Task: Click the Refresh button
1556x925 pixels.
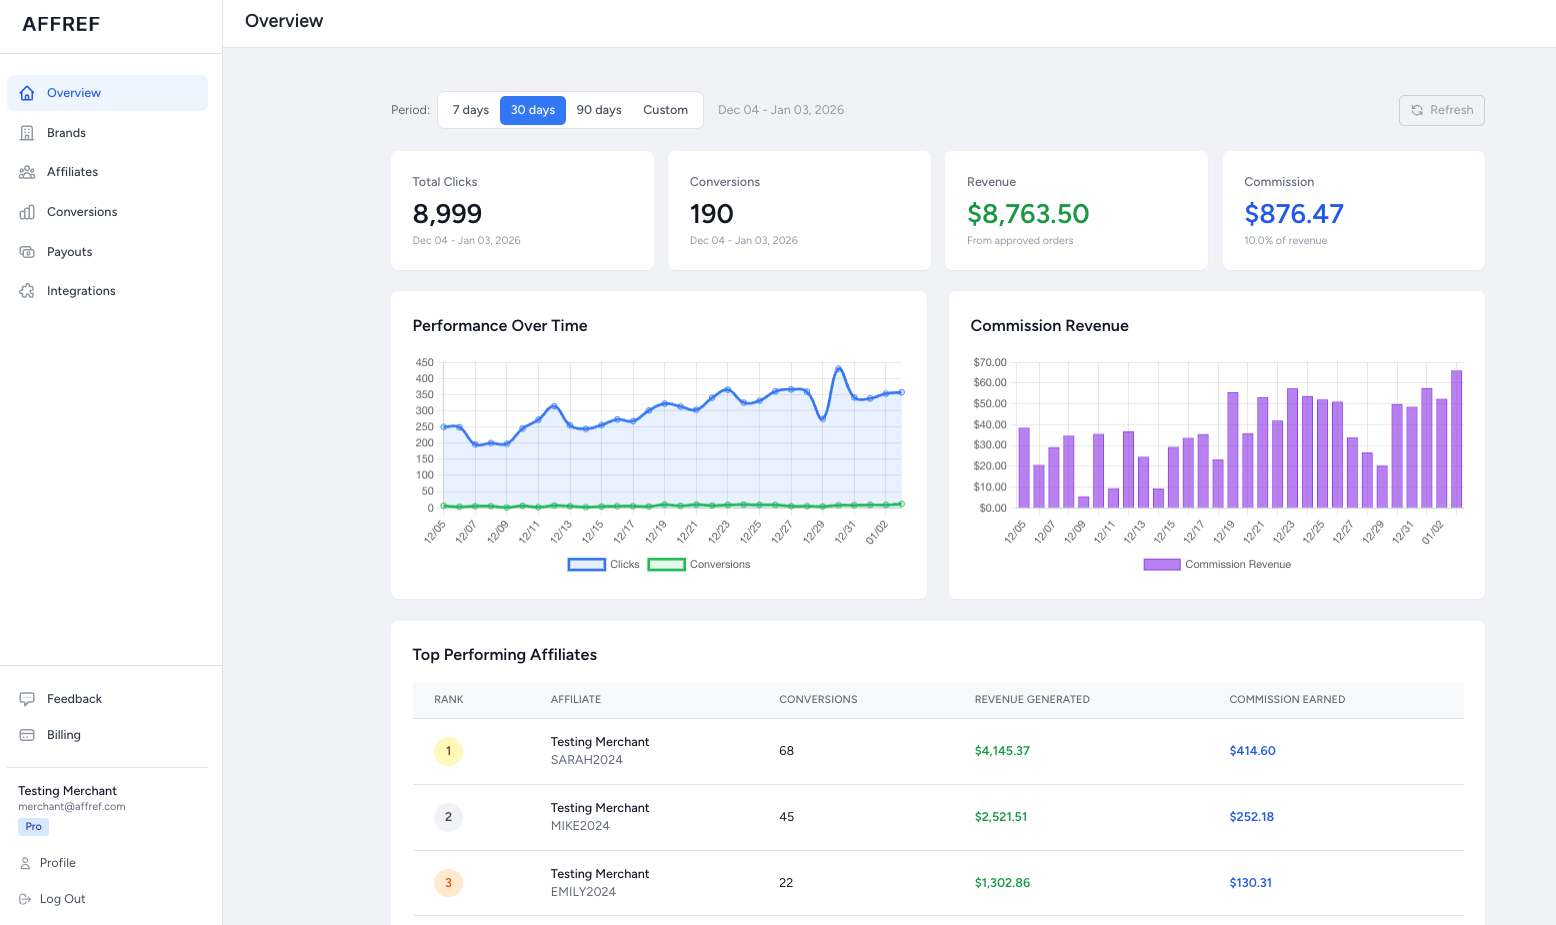Action: (1441, 110)
